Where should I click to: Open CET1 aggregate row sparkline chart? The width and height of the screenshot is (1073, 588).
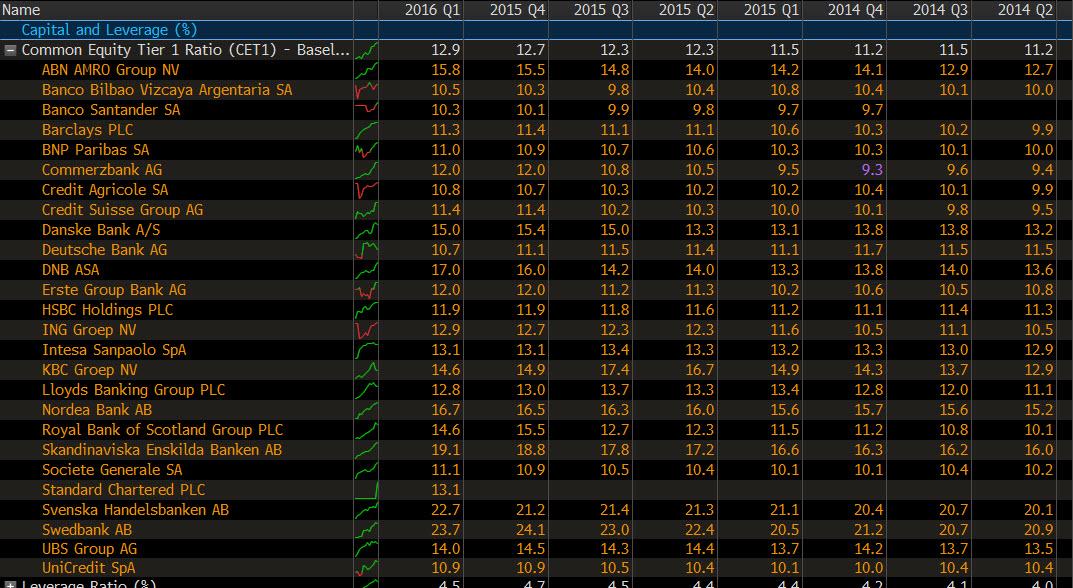pyautogui.click(x=366, y=50)
